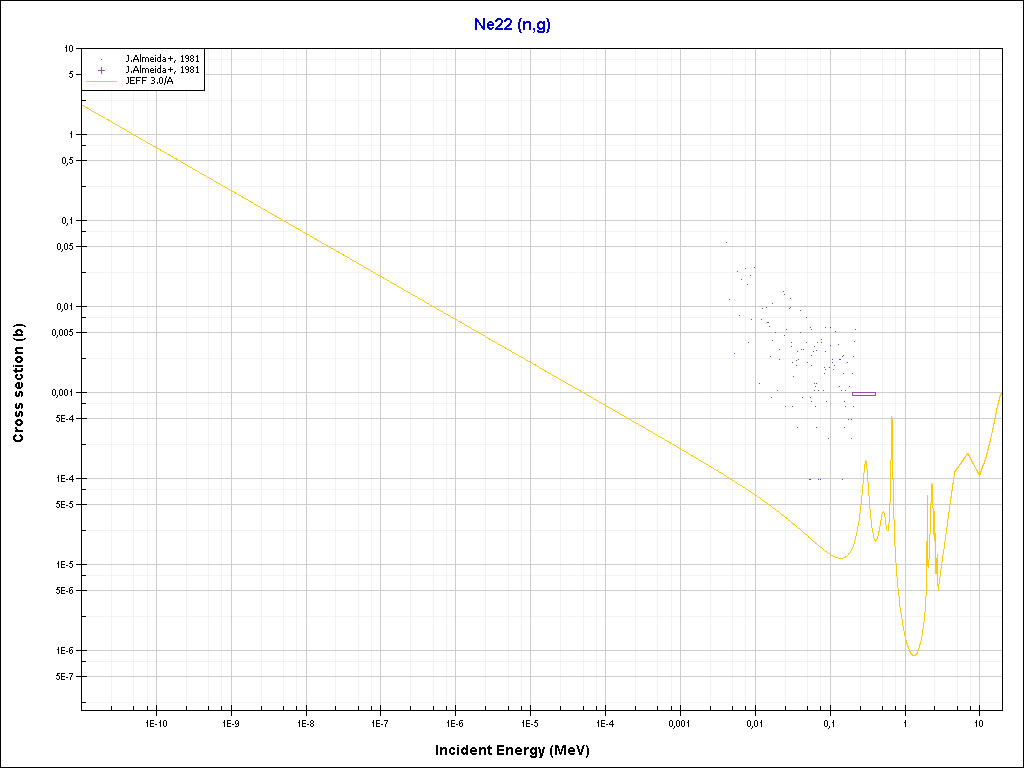The width and height of the screenshot is (1024, 768).
Task: Click the top "10" tick label on the y-axis
Action: 69,48
